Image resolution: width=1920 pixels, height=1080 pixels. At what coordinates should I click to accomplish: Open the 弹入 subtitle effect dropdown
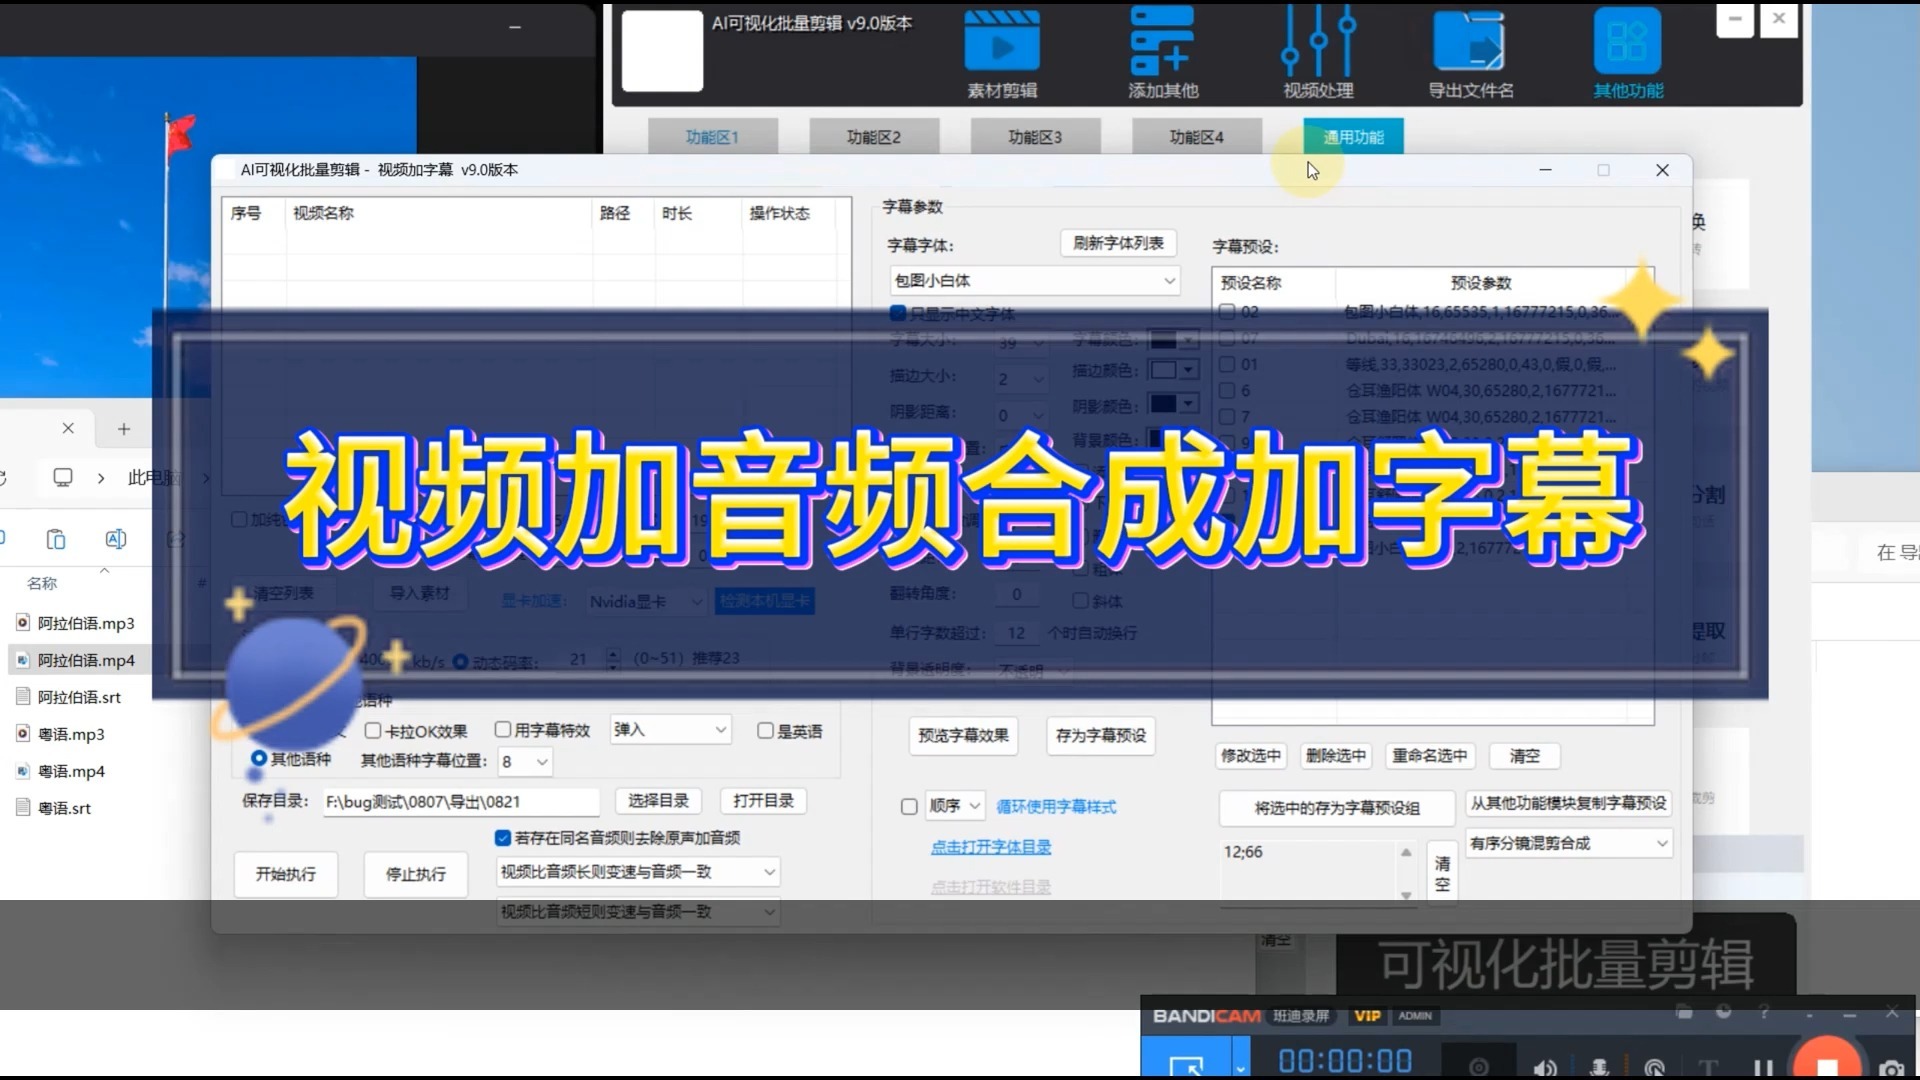click(671, 730)
